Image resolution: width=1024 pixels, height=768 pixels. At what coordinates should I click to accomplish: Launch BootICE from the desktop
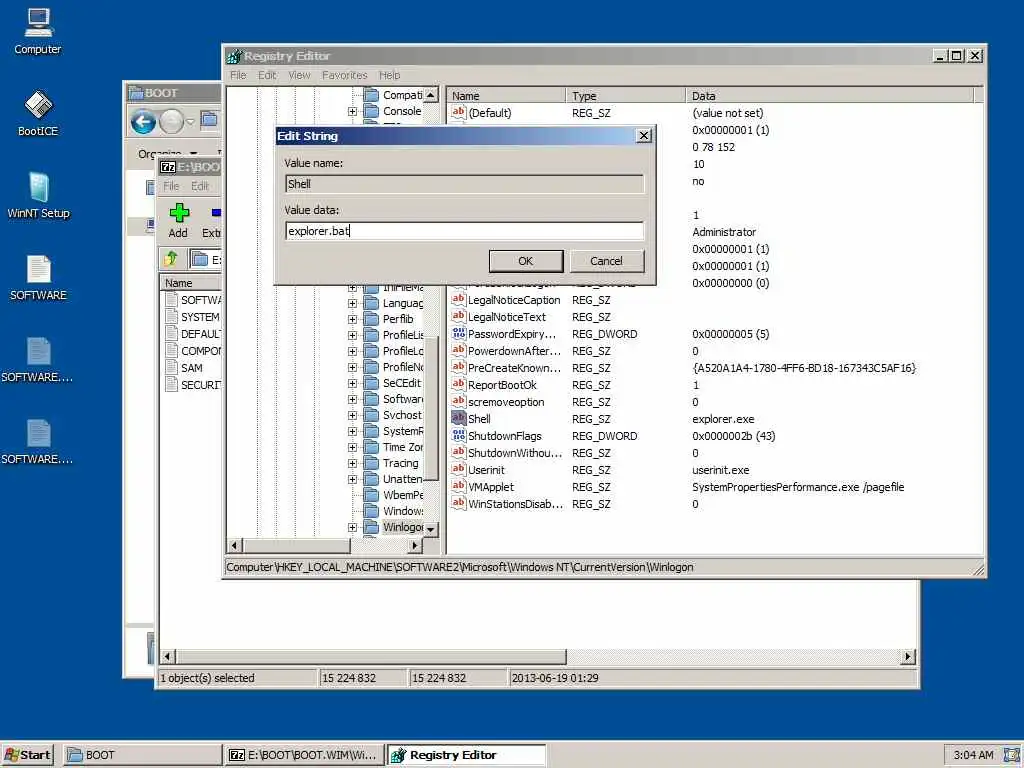pos(38,113)
